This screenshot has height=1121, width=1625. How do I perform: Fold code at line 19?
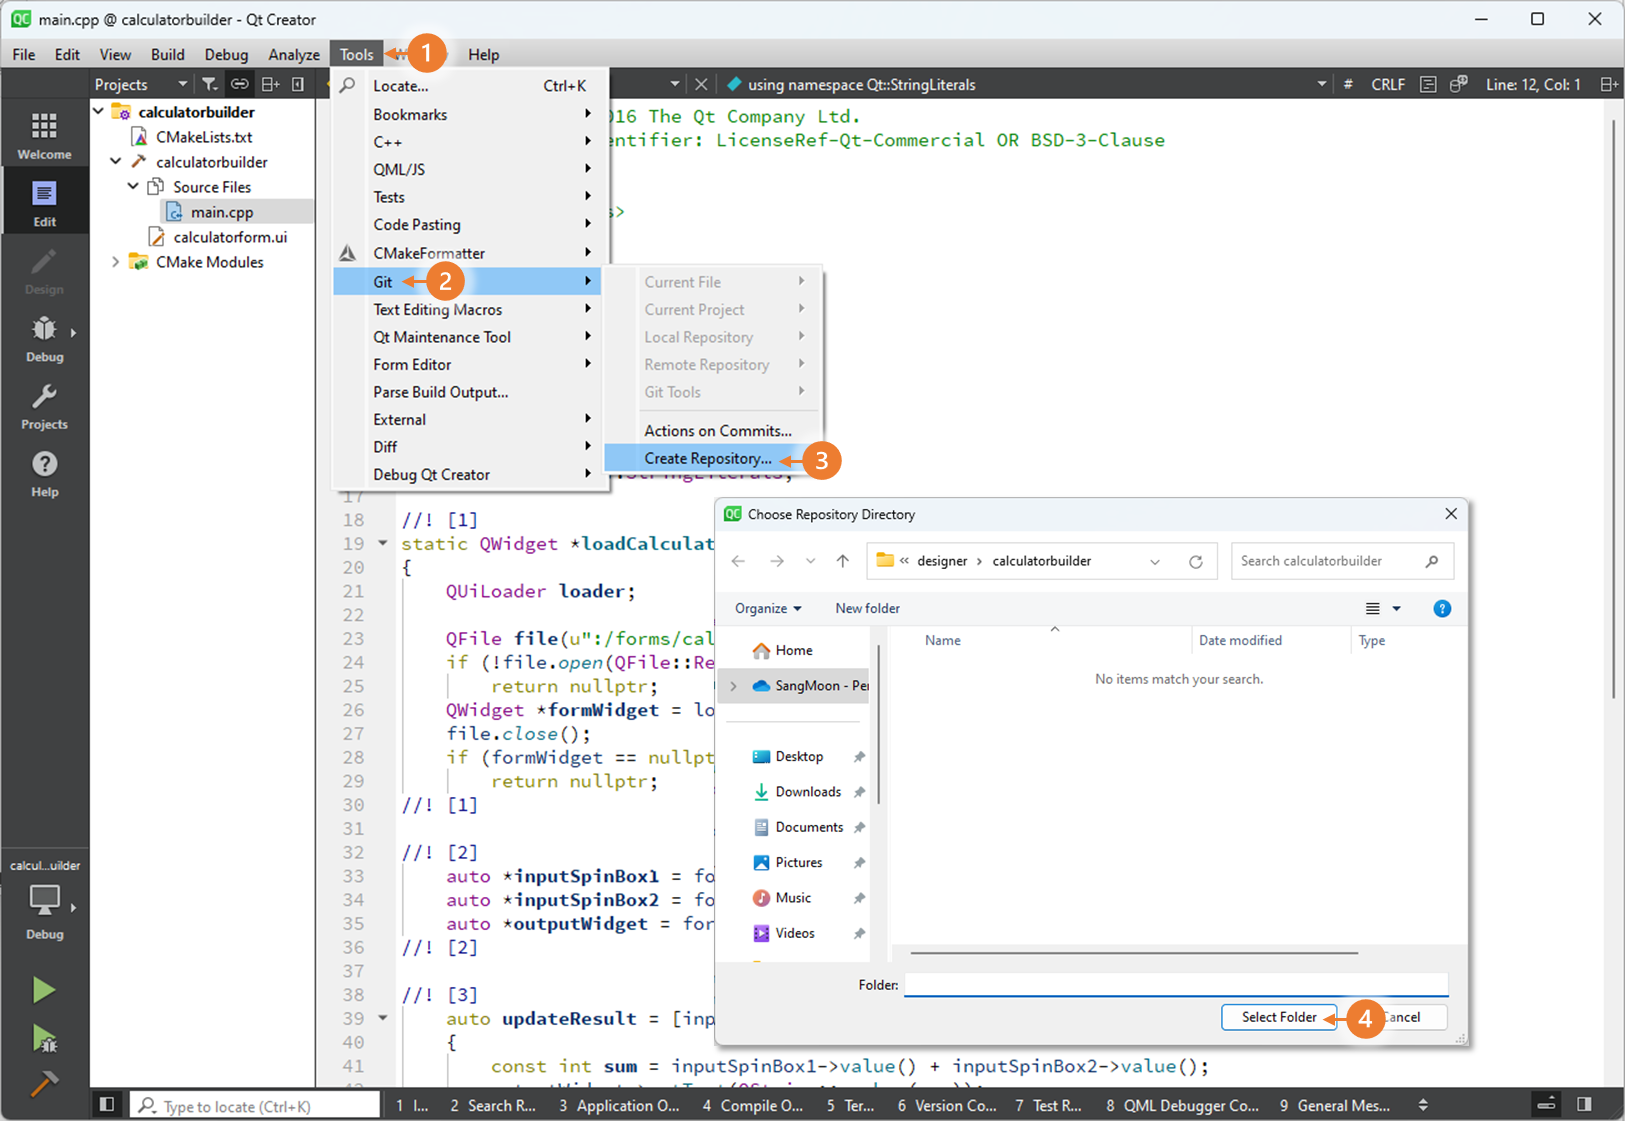tap(382, 543)
